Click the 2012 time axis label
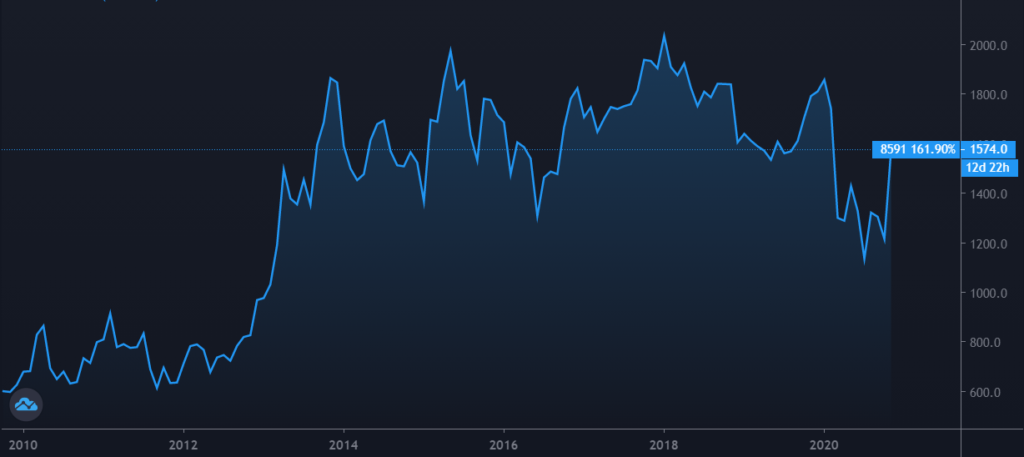Image resolution: width=1024 pixels, height=457 pixels. (184, 444)
